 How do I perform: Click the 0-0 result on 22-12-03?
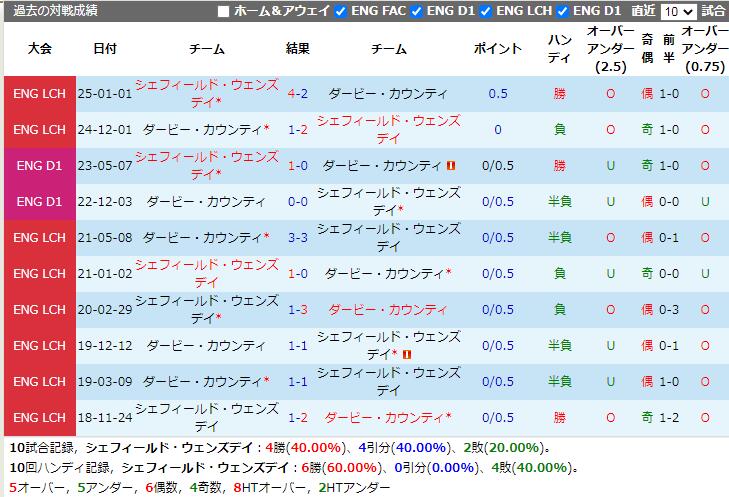297,202
